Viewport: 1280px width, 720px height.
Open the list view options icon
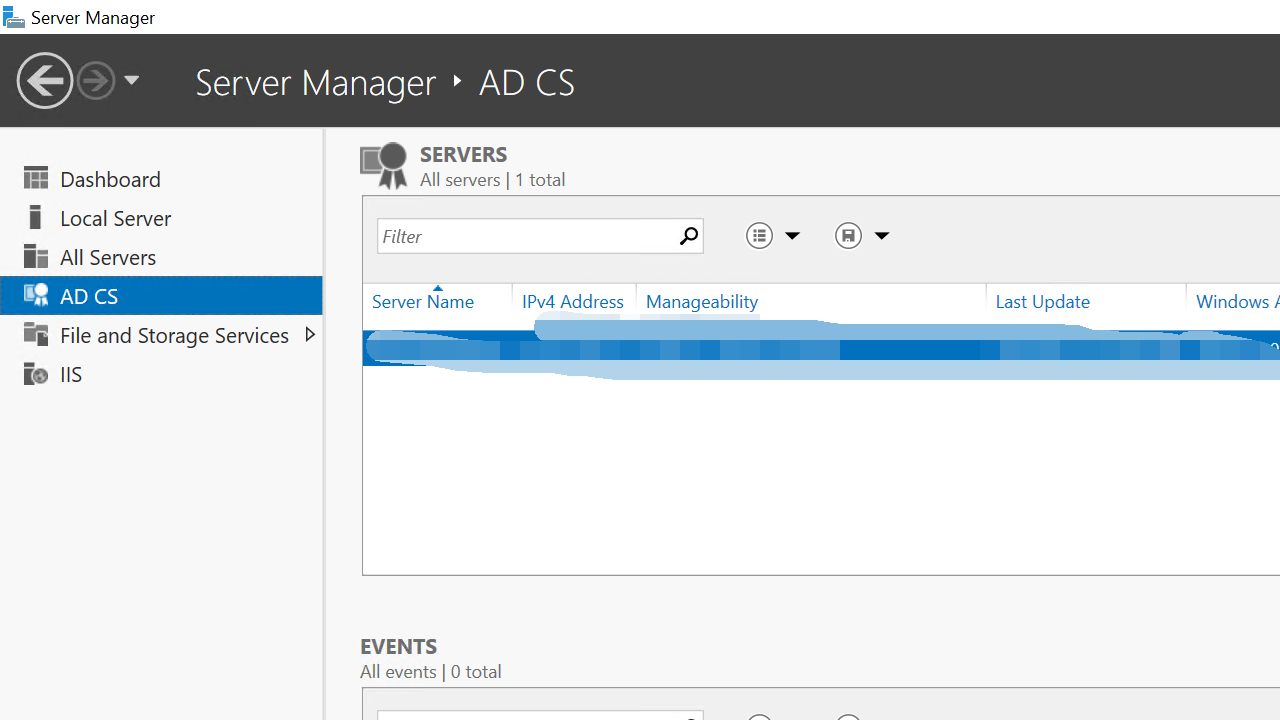(x=760, y=236)
